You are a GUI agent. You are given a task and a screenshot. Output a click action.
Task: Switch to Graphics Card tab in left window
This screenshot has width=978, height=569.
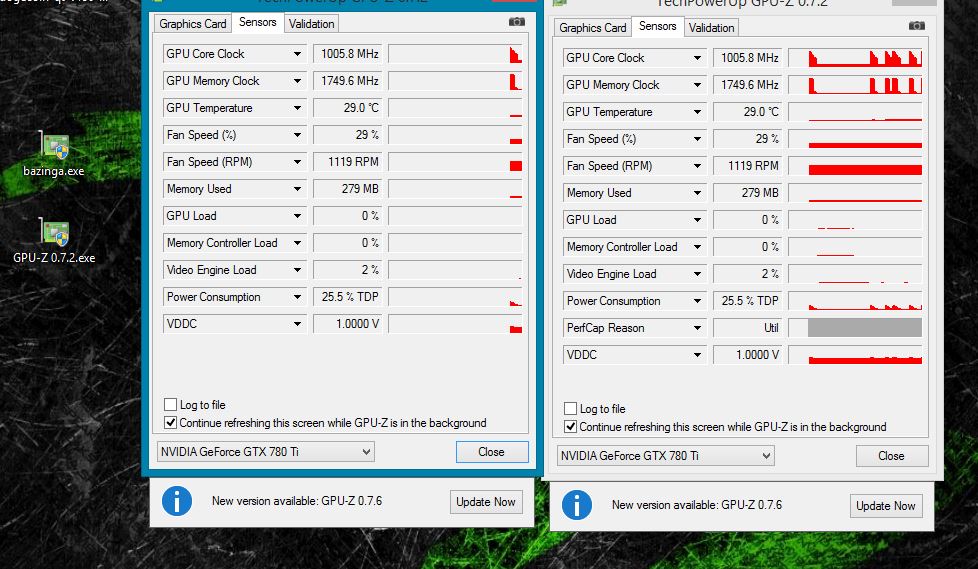193,24
